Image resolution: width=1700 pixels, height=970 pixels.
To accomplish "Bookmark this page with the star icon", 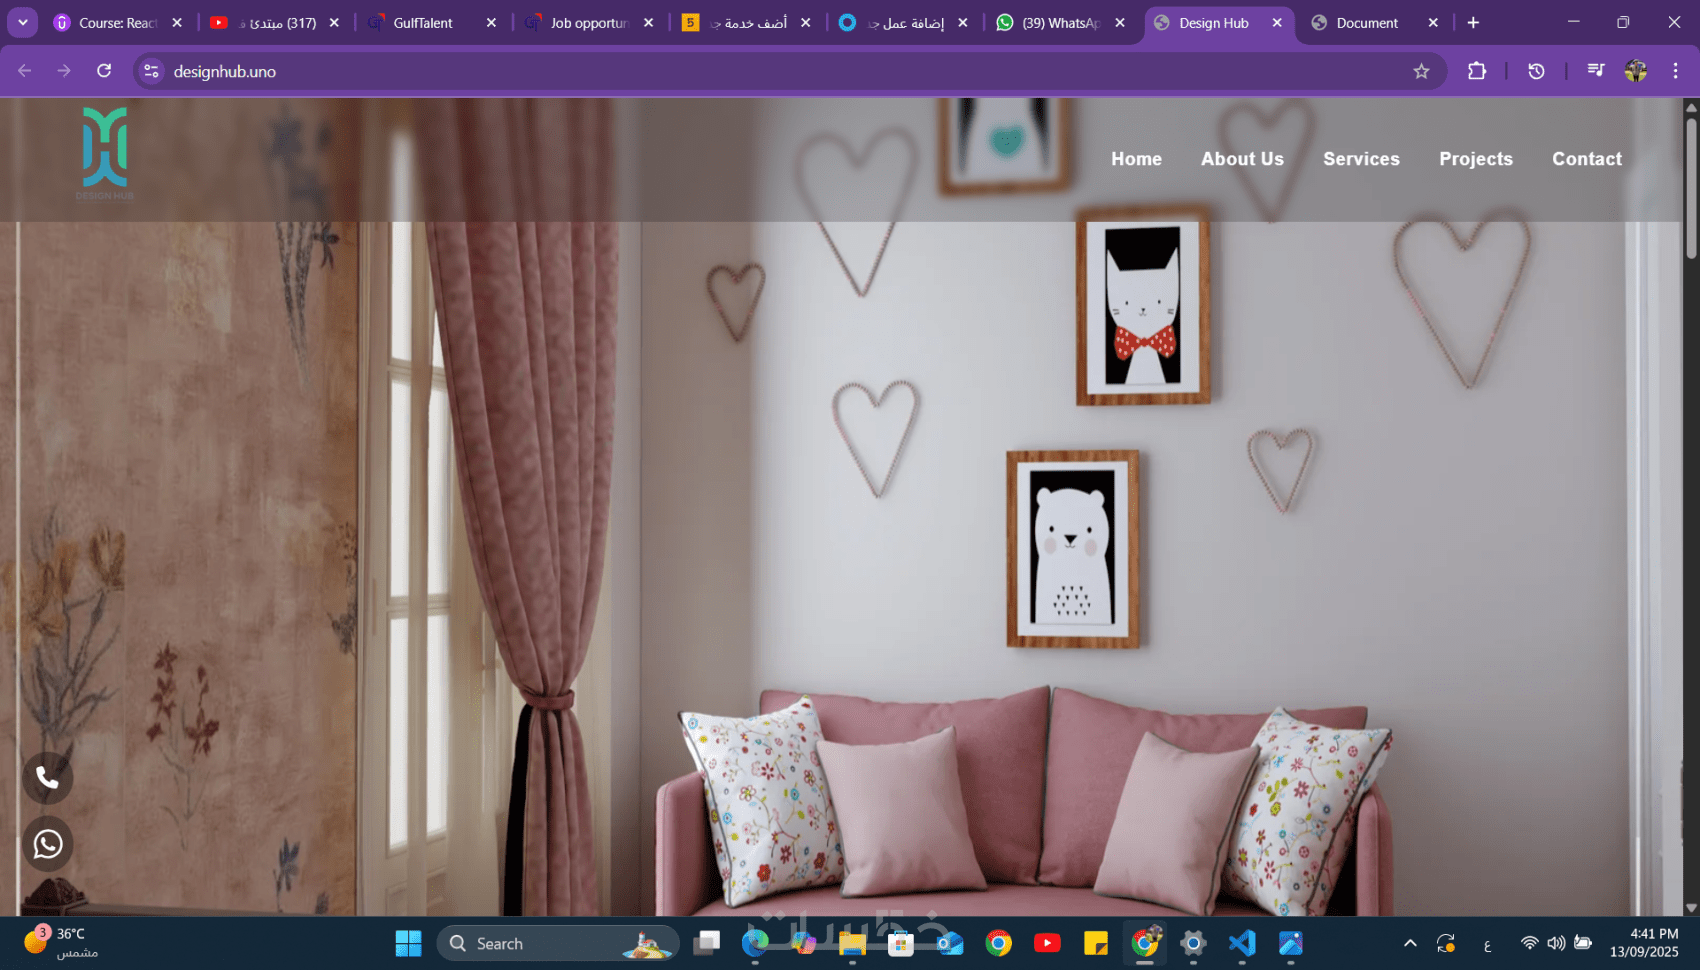I will 1421,71.
